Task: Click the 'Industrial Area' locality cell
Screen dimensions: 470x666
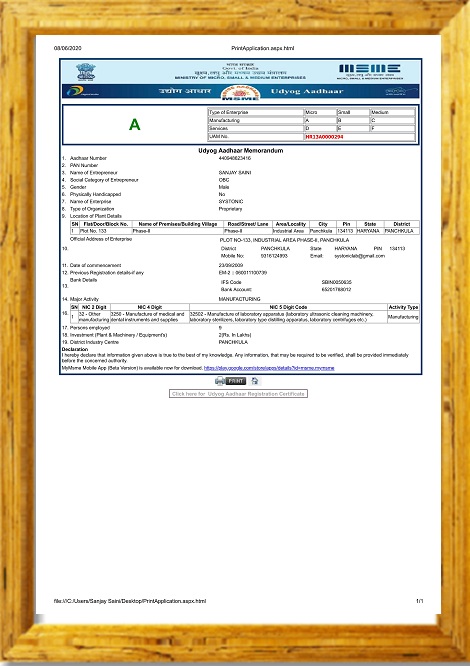Action: [x=290, y=231]
